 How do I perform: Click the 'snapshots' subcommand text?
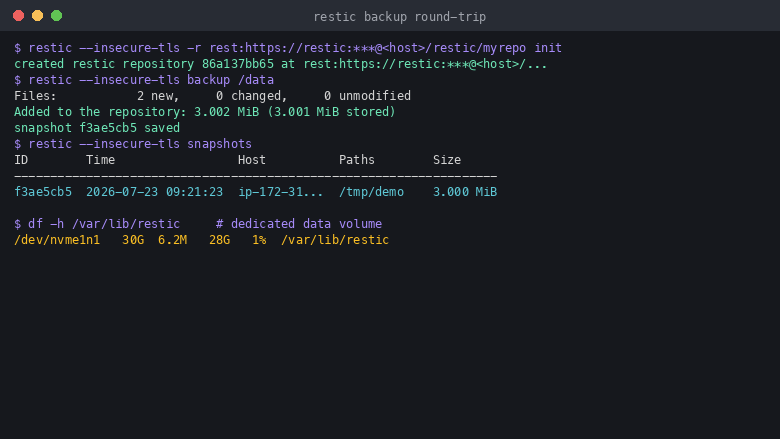[219, 144]
